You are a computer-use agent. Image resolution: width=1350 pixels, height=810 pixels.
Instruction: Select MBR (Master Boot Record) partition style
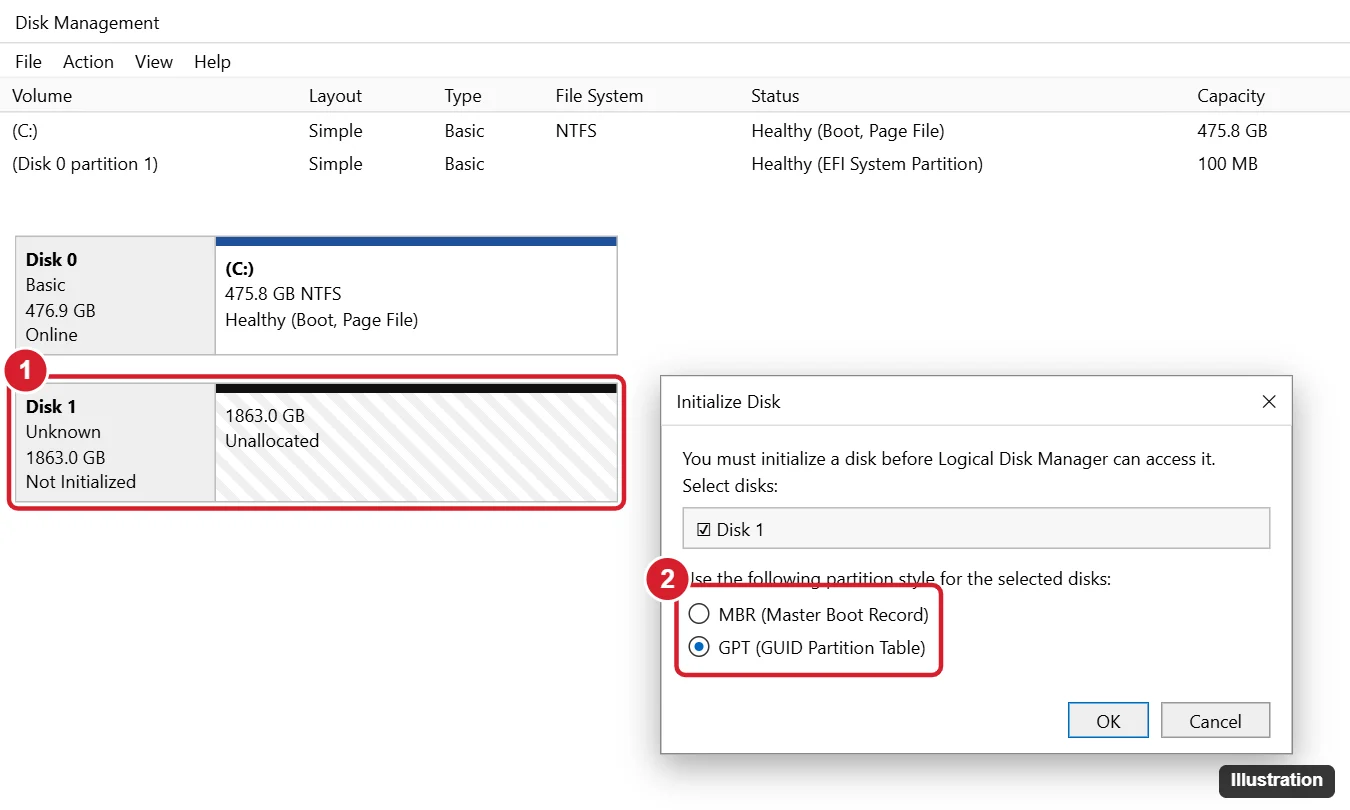699,614
